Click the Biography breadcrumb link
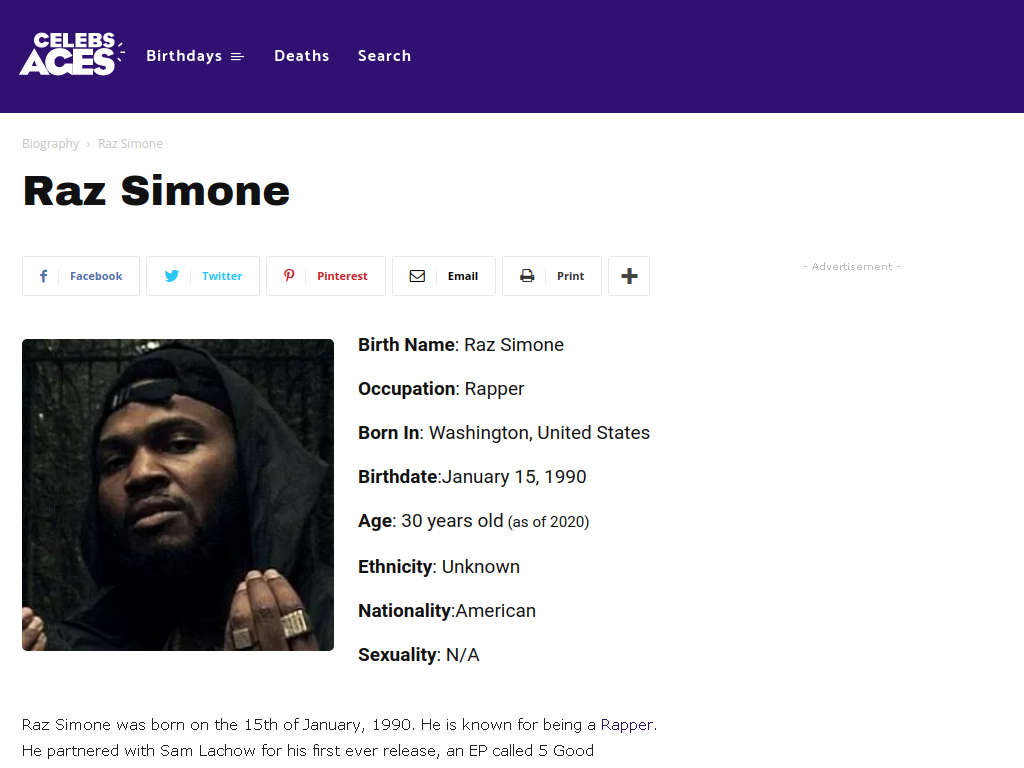 click(50, 144)
